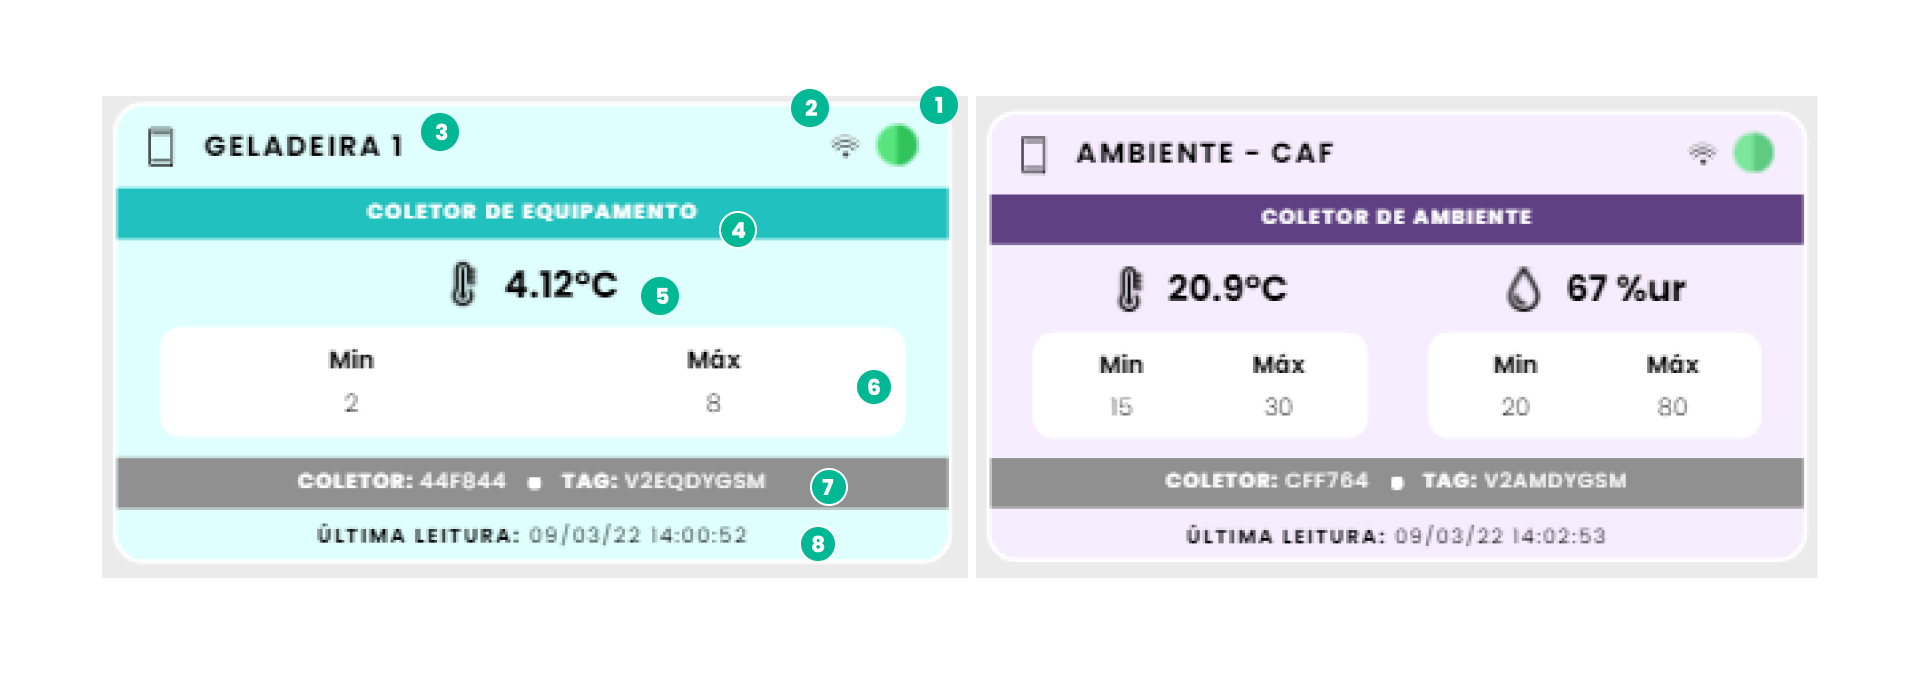Click the humidity droplet icon beside 67 %ur

click(1523, 289)
